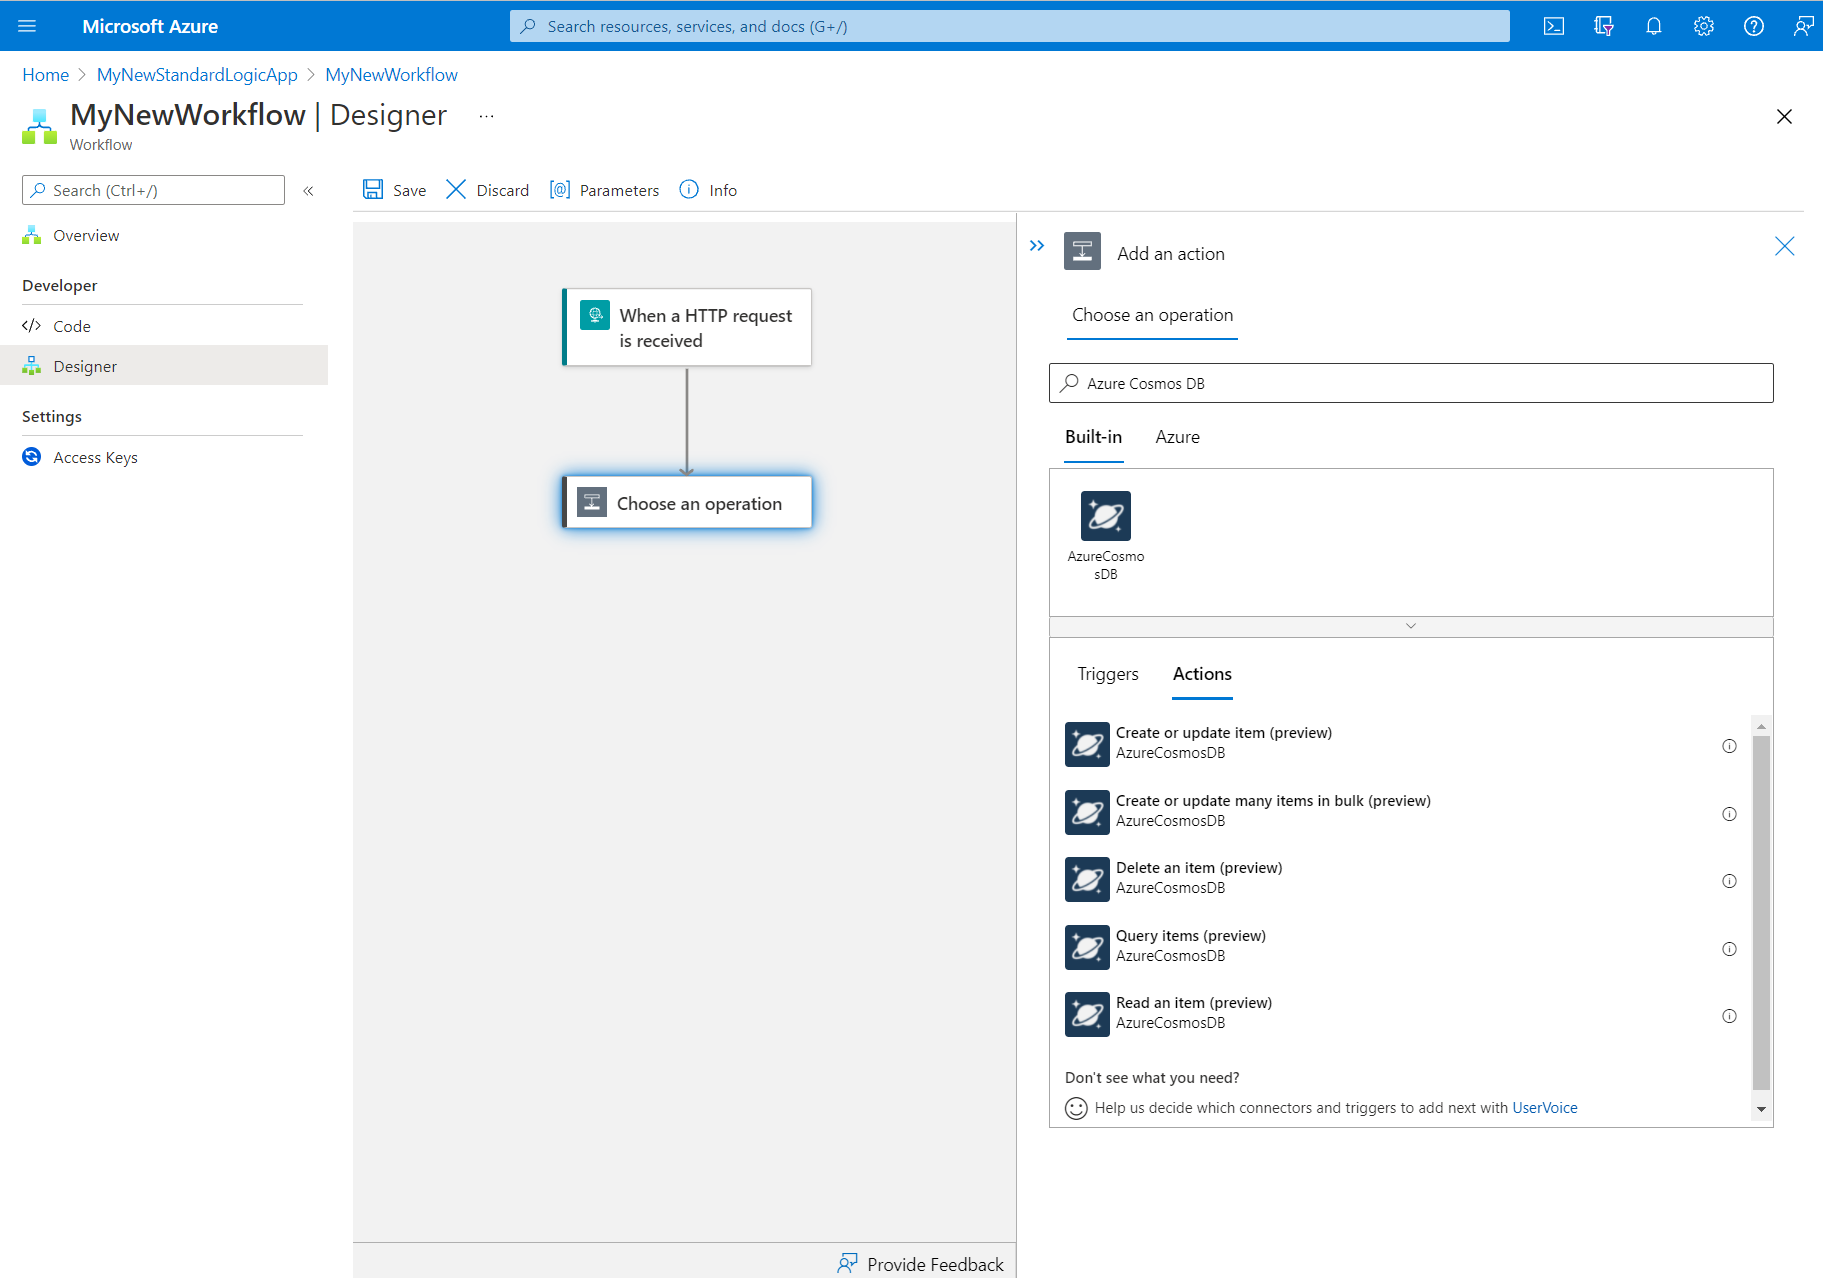Viewport: 1823px width, 1278px height.
Task: Click info icon for Query items
Action: tap(1729, 949)
